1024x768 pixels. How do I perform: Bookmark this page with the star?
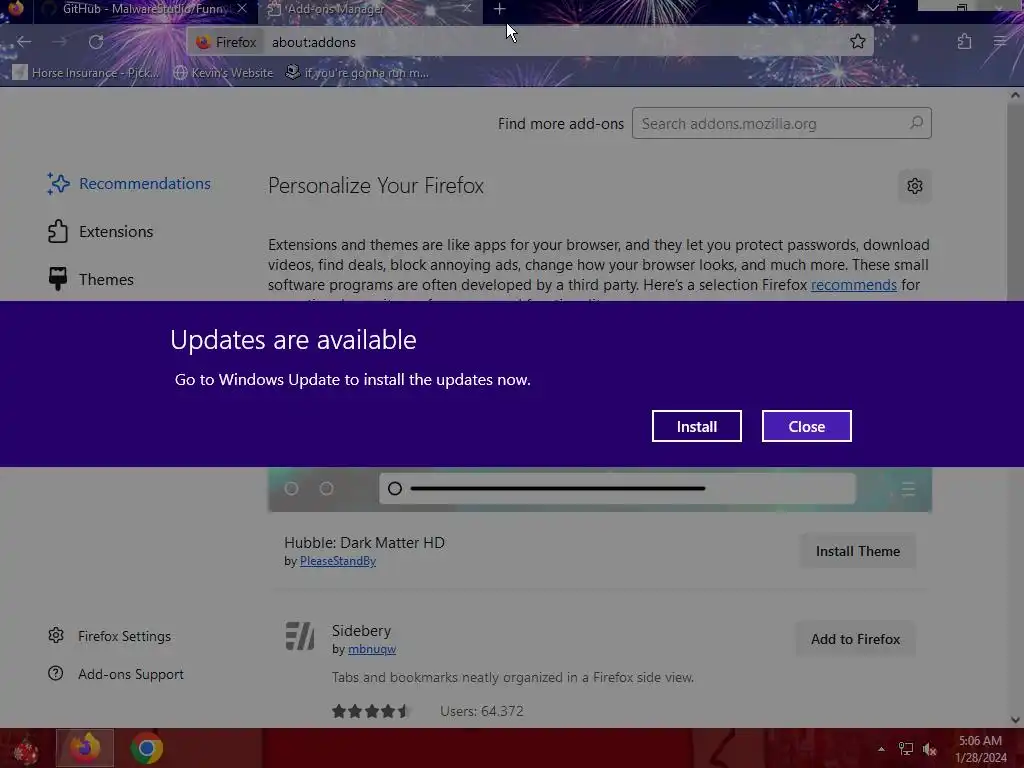pyautogui.click(x=857, y=42)
